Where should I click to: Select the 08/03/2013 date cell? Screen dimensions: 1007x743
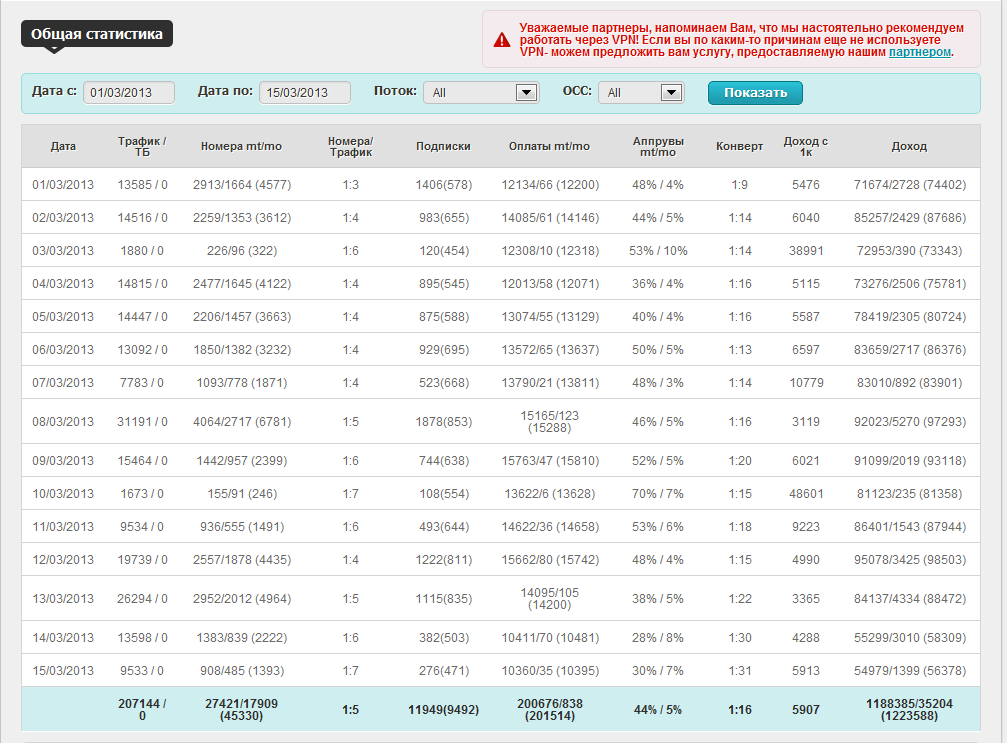(63, 422)
